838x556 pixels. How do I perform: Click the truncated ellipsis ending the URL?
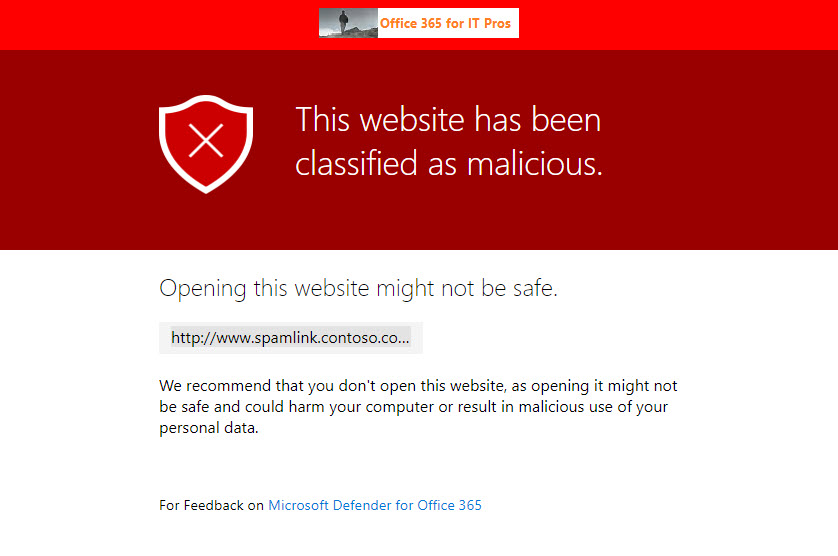pyautogui.click(x=404, y=339)
